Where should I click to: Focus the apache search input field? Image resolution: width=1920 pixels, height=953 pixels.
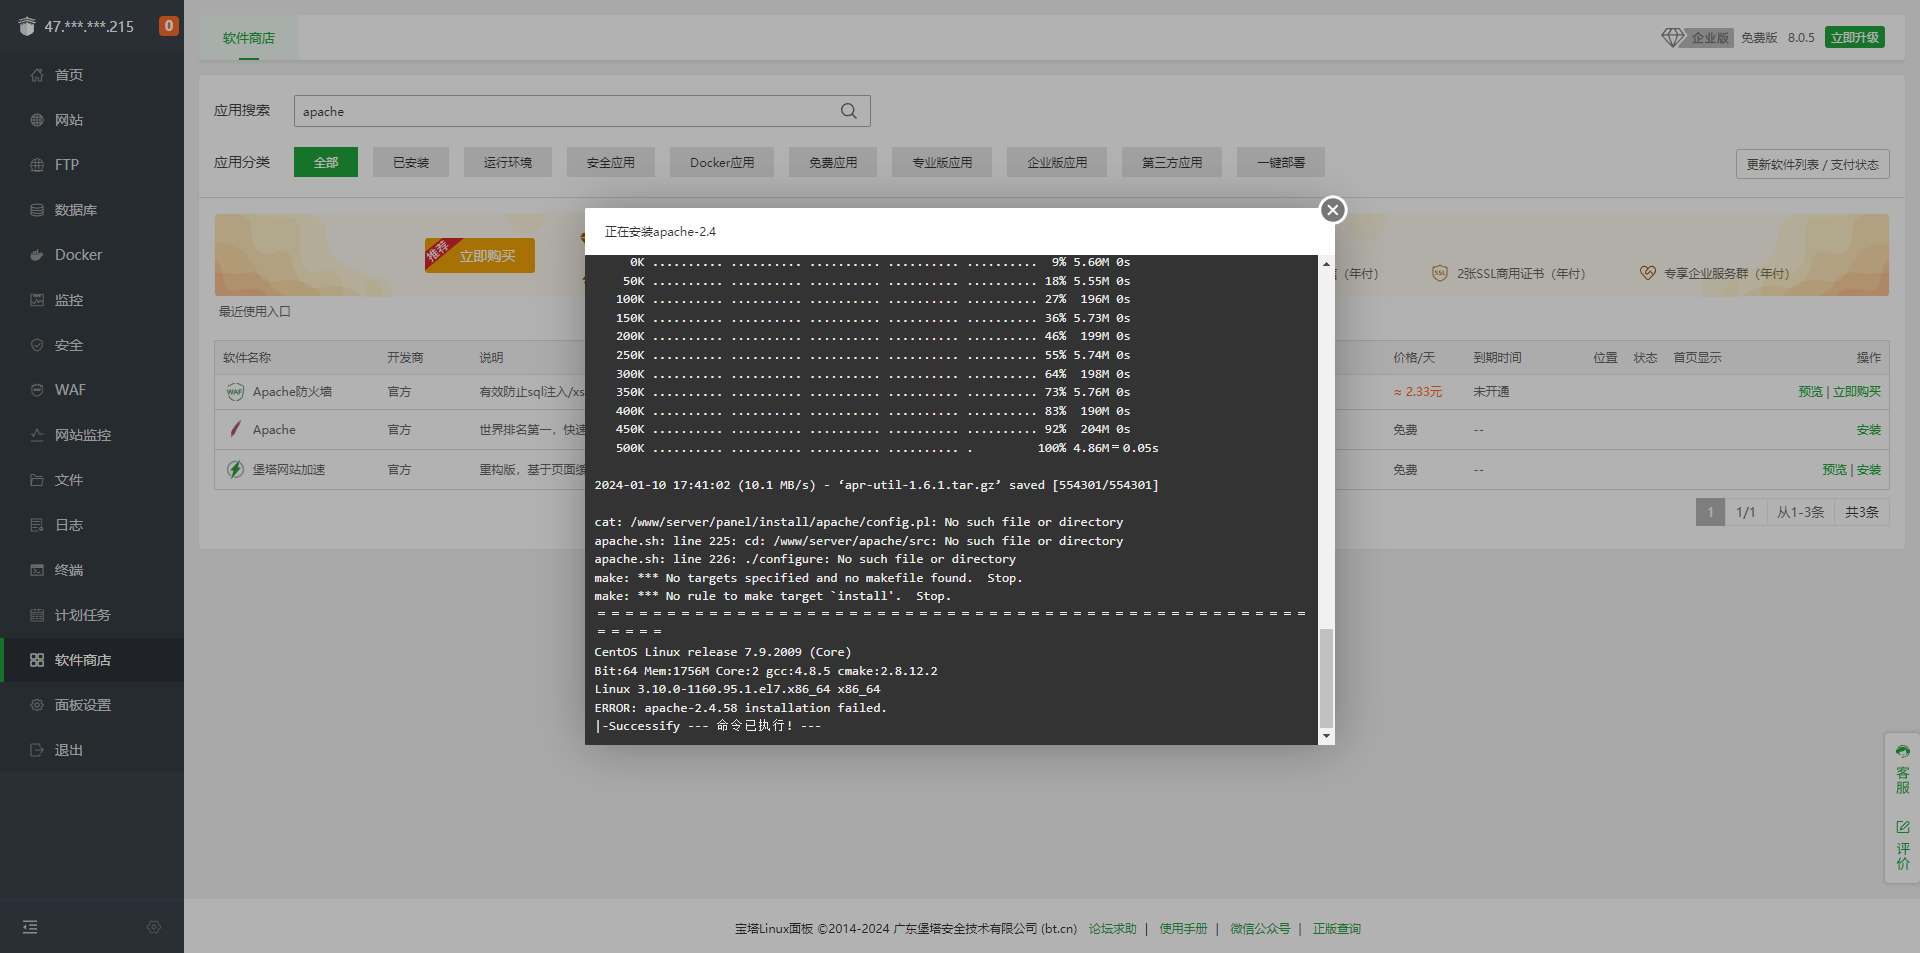[582, 111]
